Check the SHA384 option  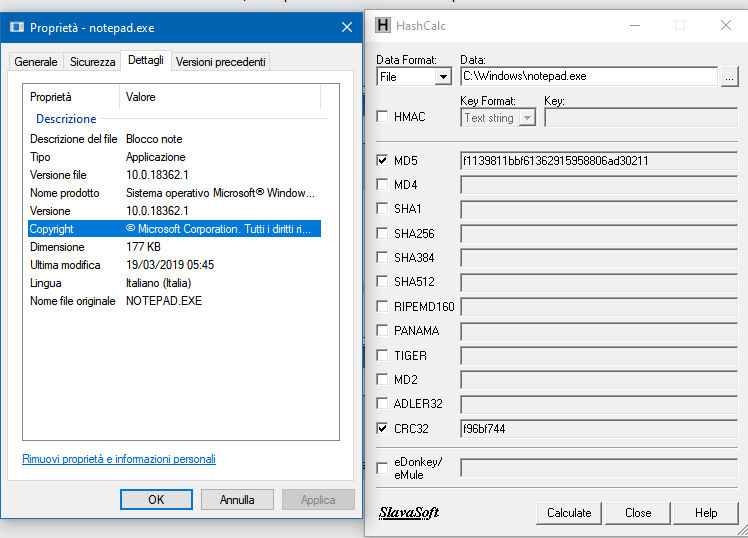coord(382,258)
